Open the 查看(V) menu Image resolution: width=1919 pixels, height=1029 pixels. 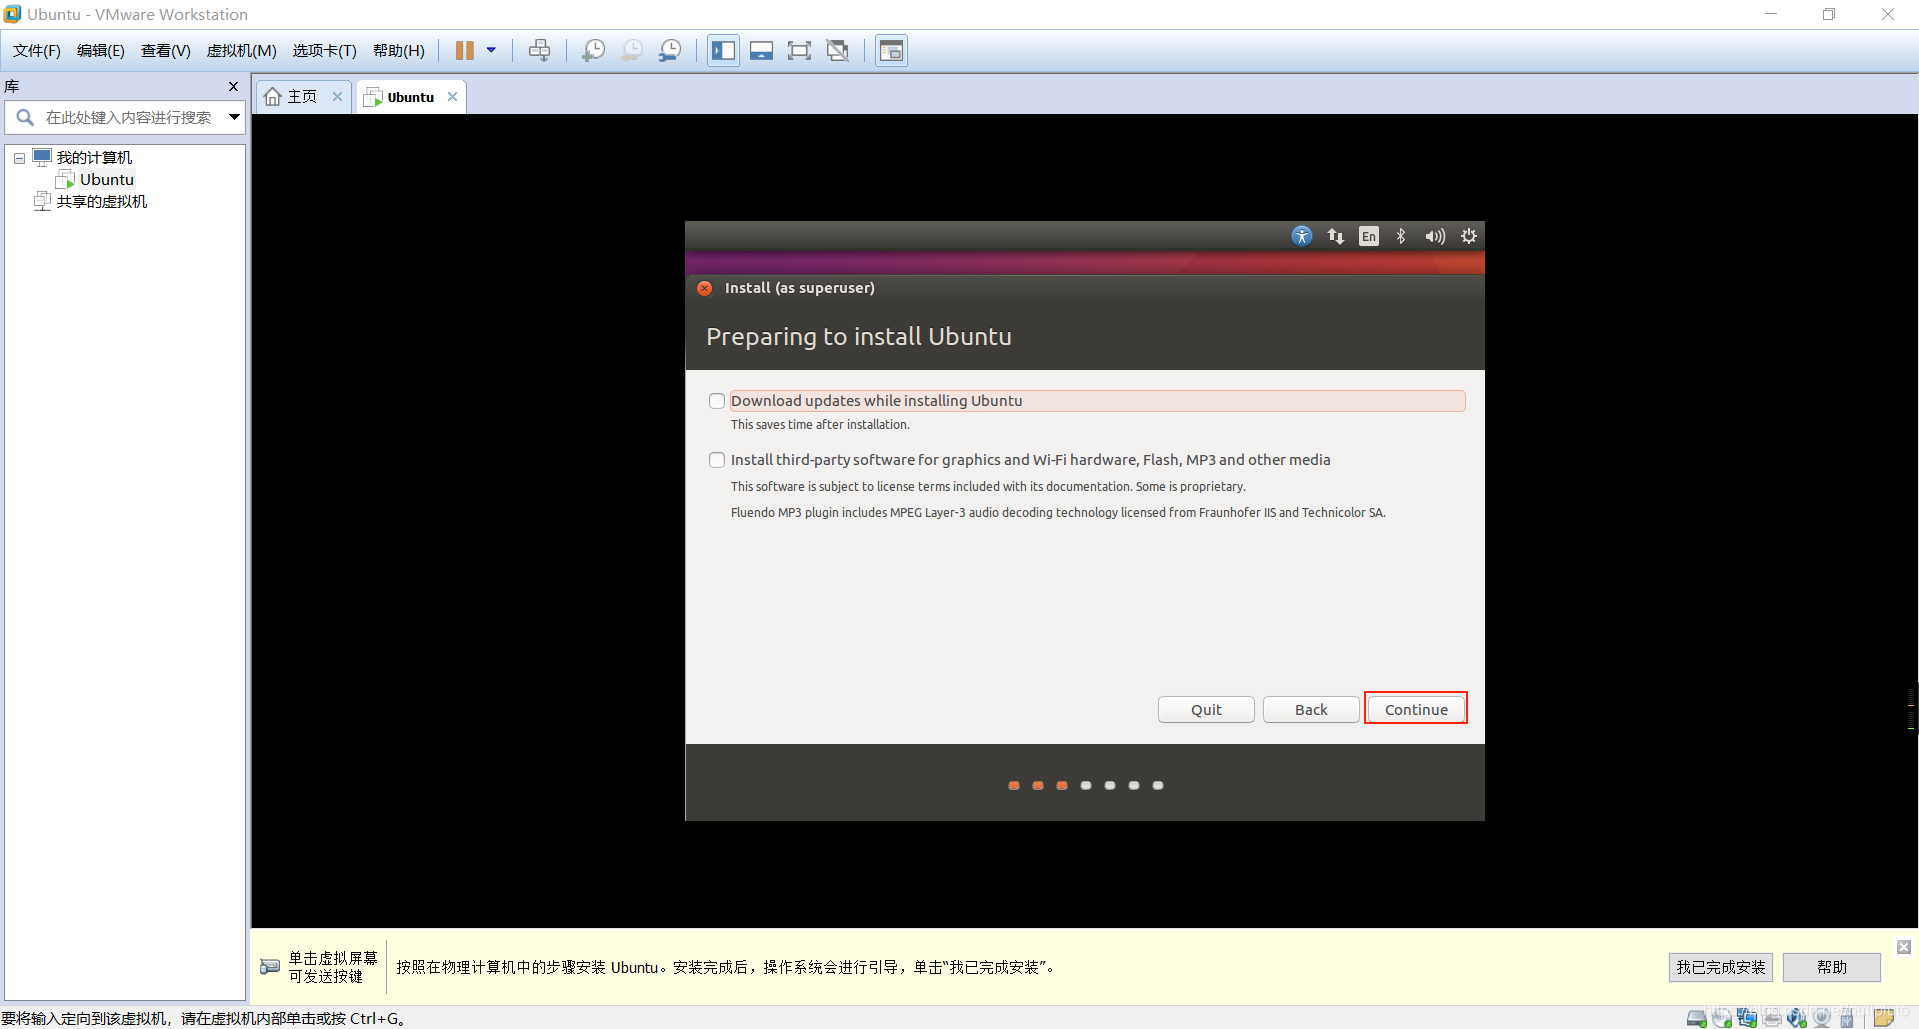166,51
